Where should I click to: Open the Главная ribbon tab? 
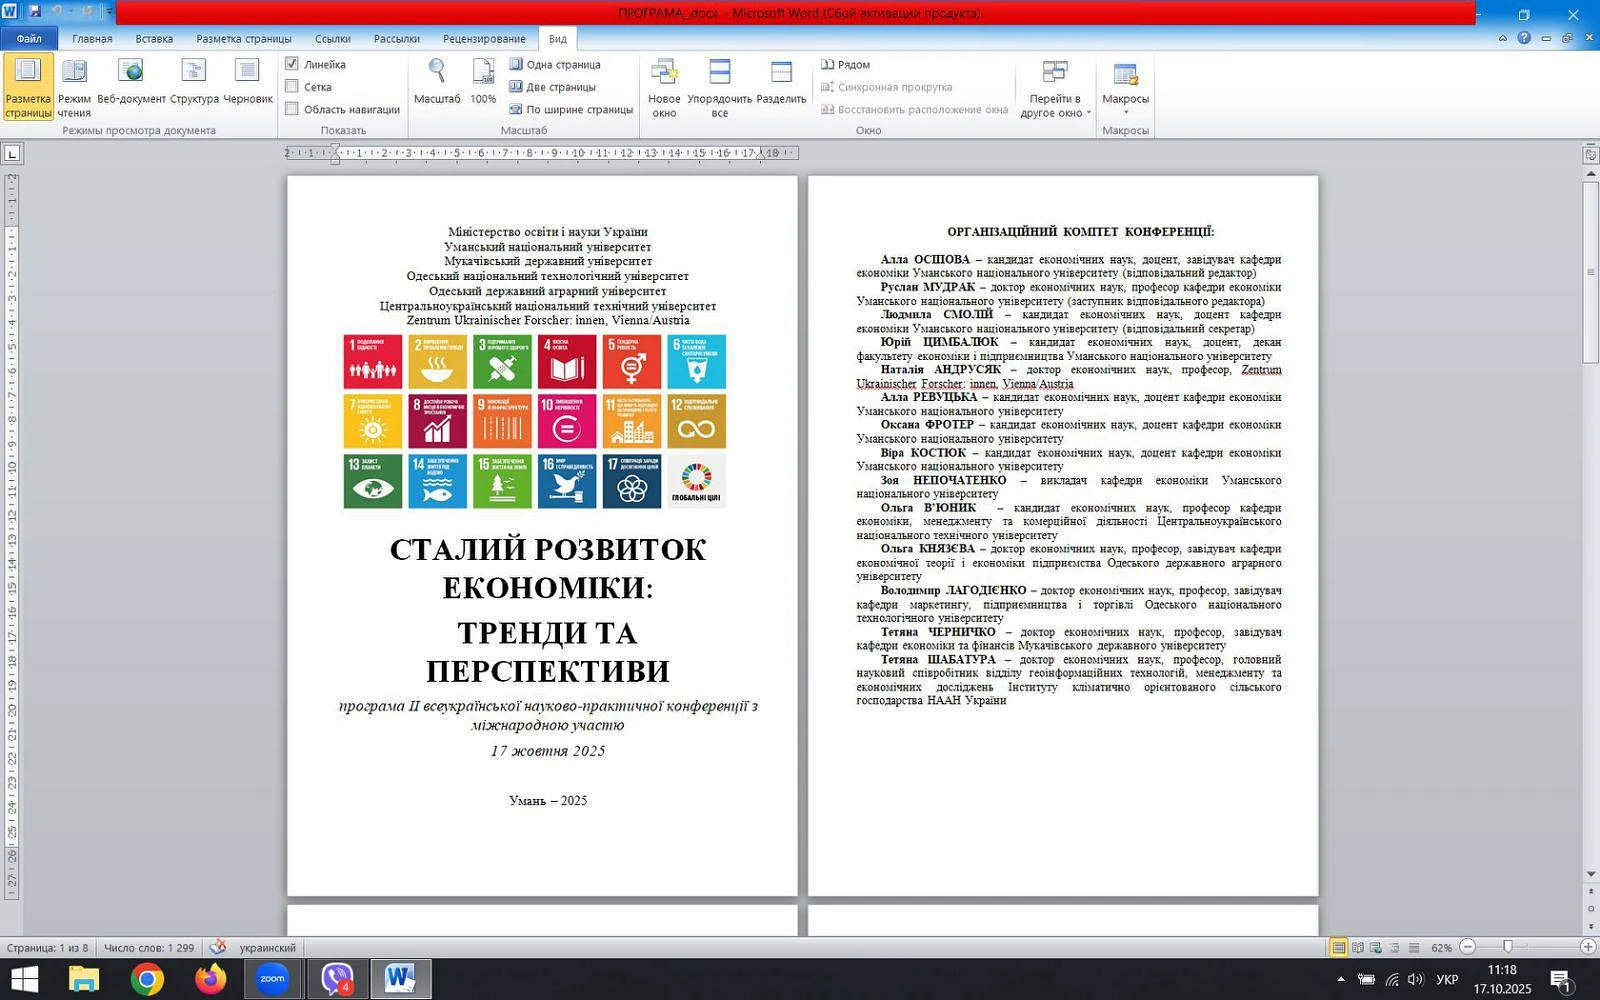[x=92, y=39]
